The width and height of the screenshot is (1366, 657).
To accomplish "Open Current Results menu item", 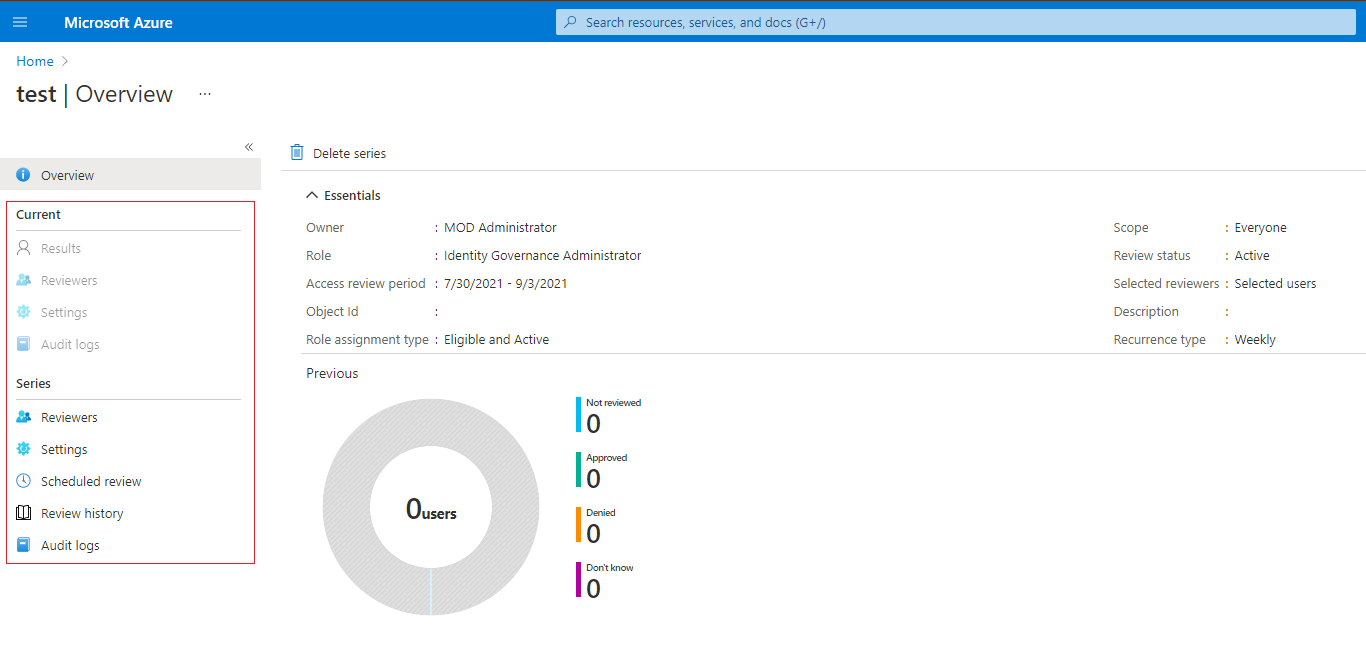I will pos(61,248).
